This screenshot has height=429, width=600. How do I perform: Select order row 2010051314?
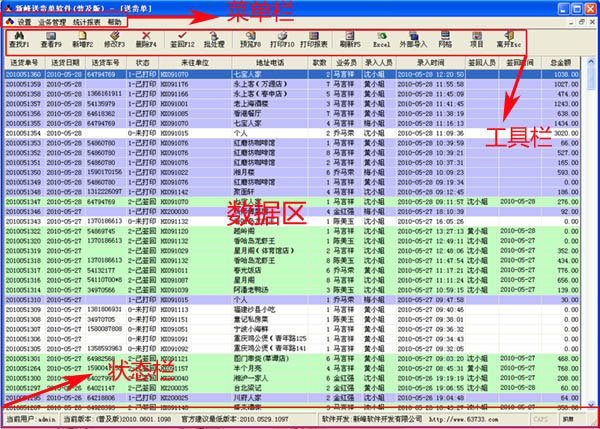[292, 290]
